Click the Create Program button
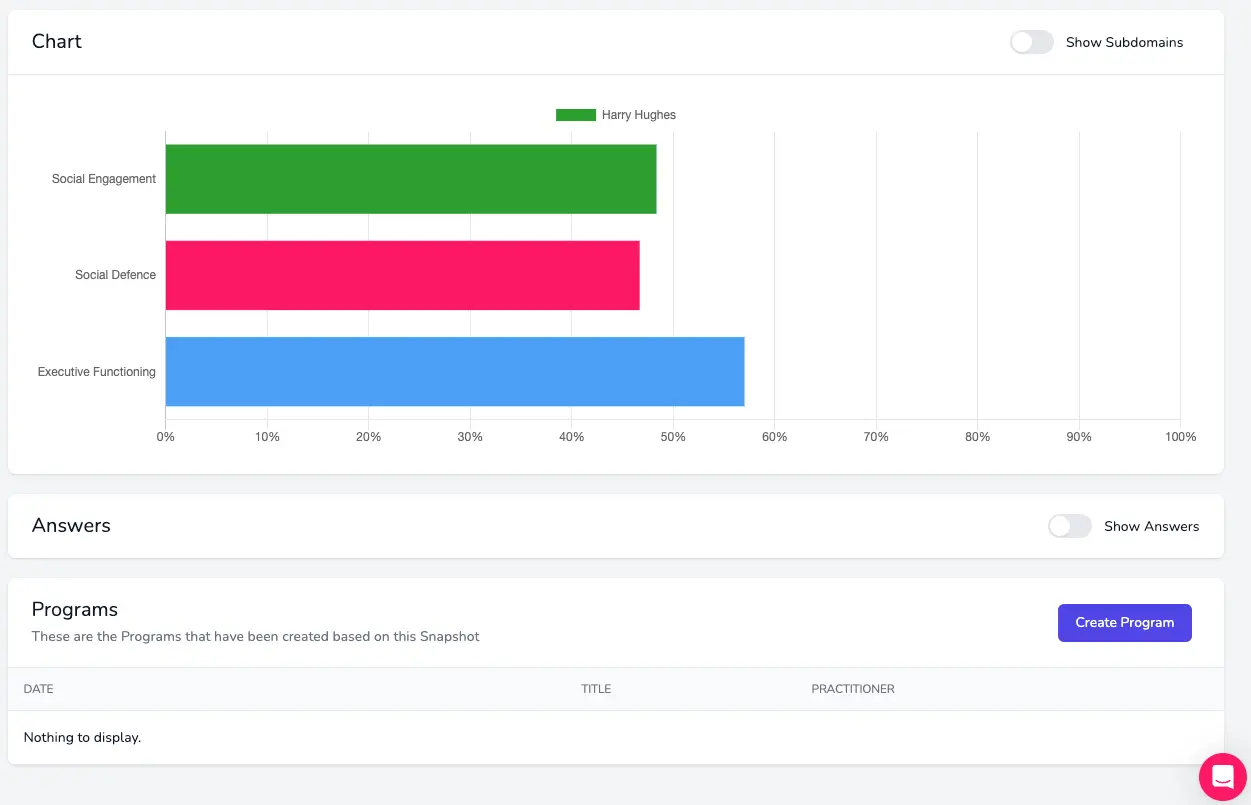 pos(1125,623)
